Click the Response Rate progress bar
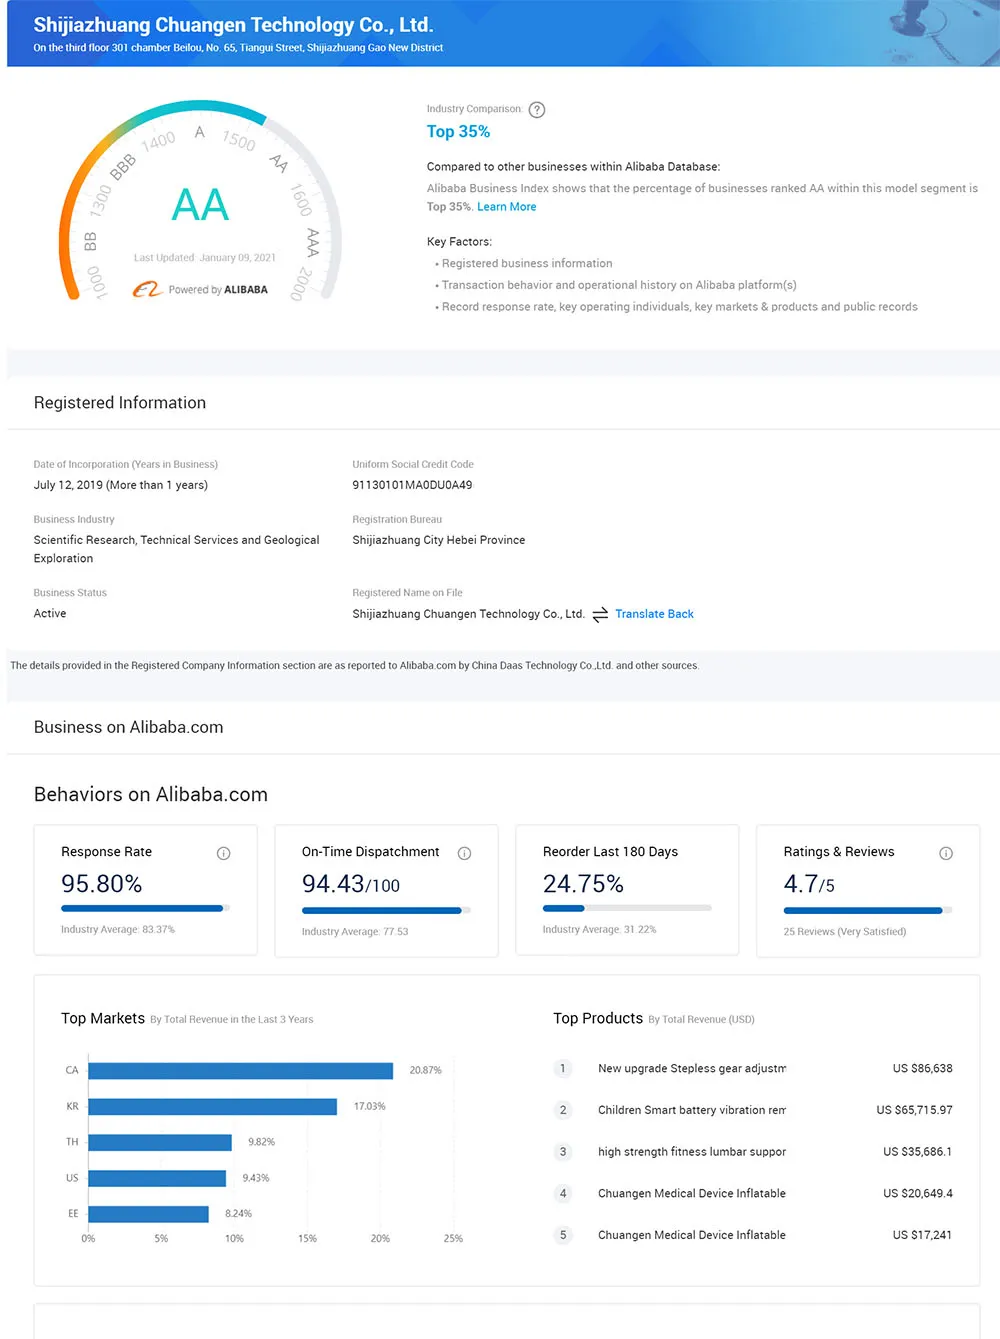This screenshot has width=1000, height=1339. (145, 908)
